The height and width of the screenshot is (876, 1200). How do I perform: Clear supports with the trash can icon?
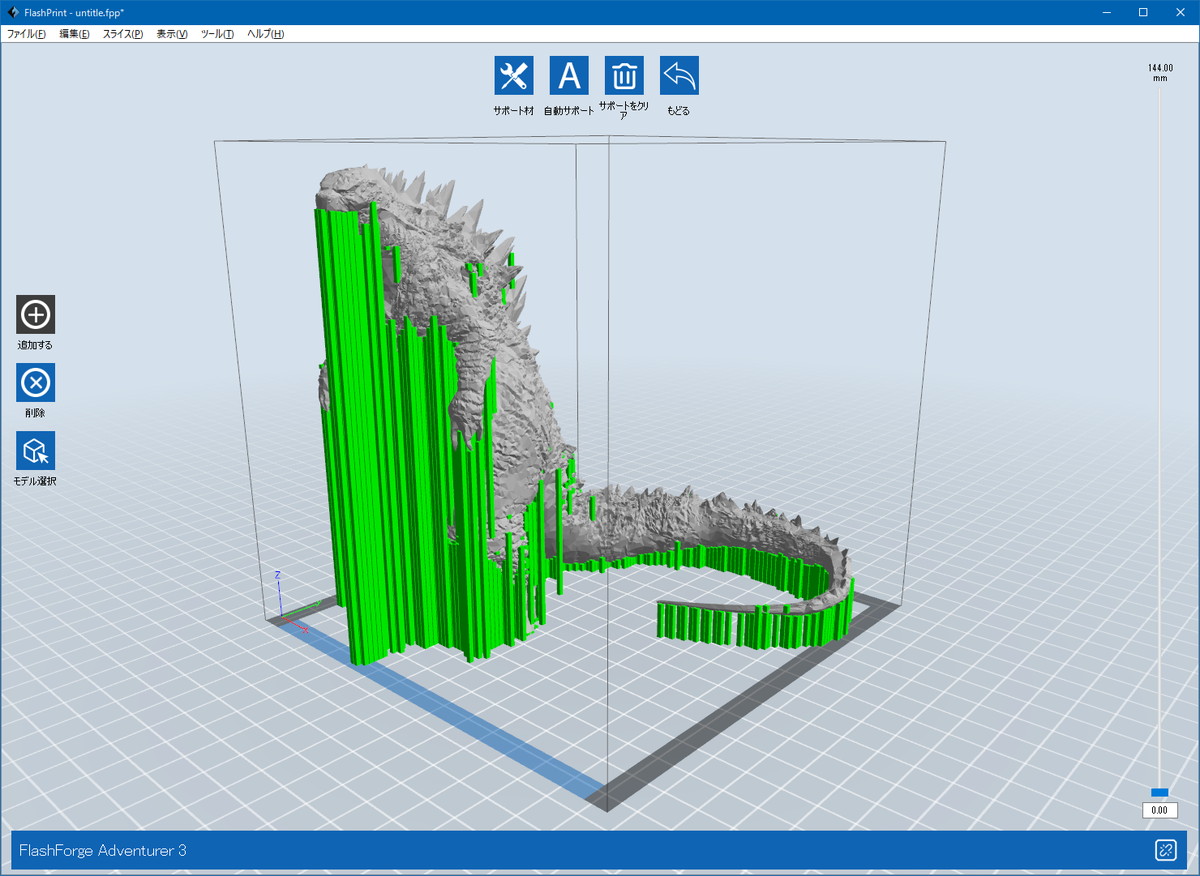coord(624,76)
